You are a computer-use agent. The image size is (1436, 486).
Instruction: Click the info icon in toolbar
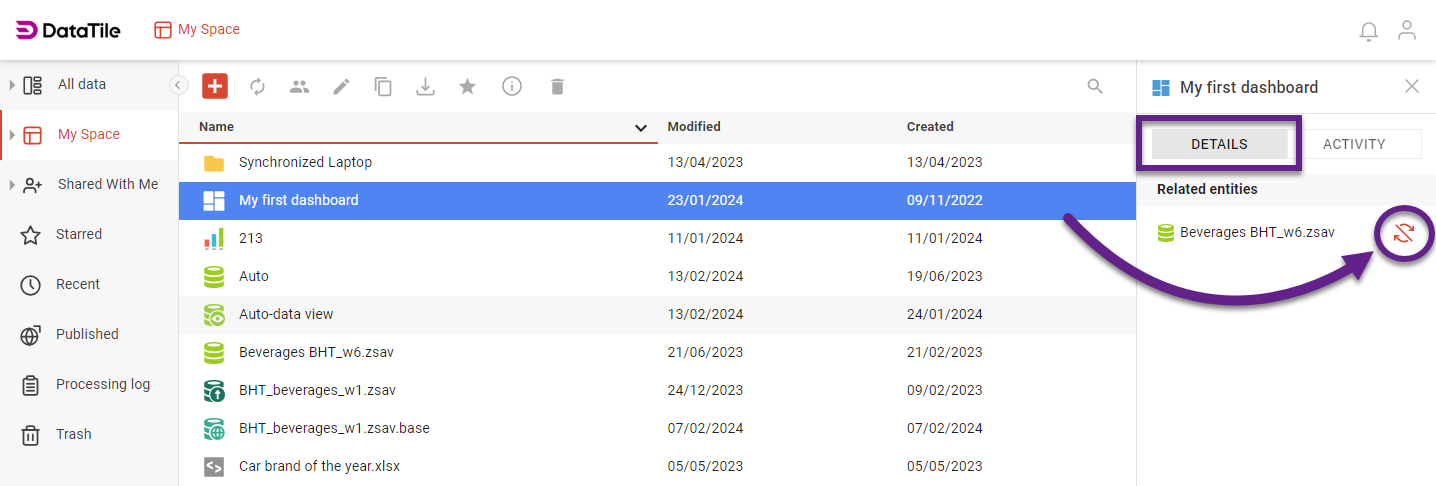512,87
